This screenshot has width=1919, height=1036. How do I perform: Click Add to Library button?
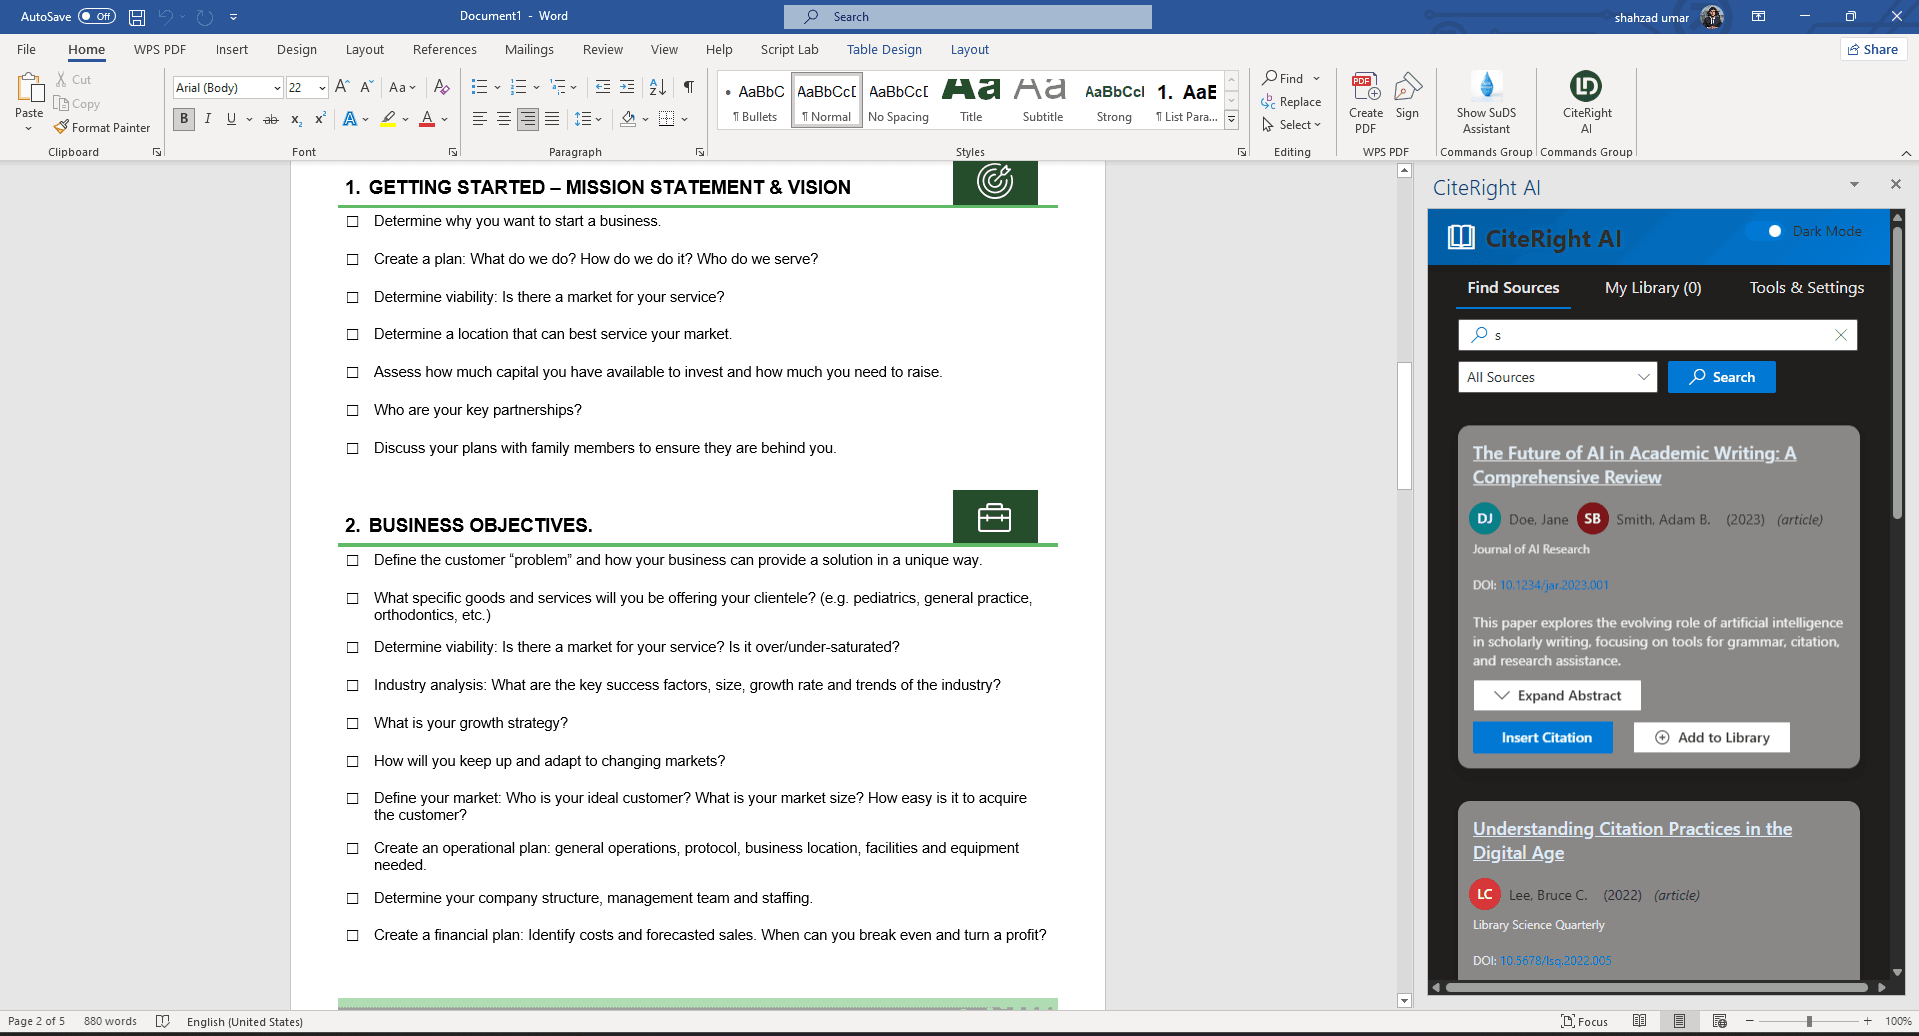(x=1712, y=738)
